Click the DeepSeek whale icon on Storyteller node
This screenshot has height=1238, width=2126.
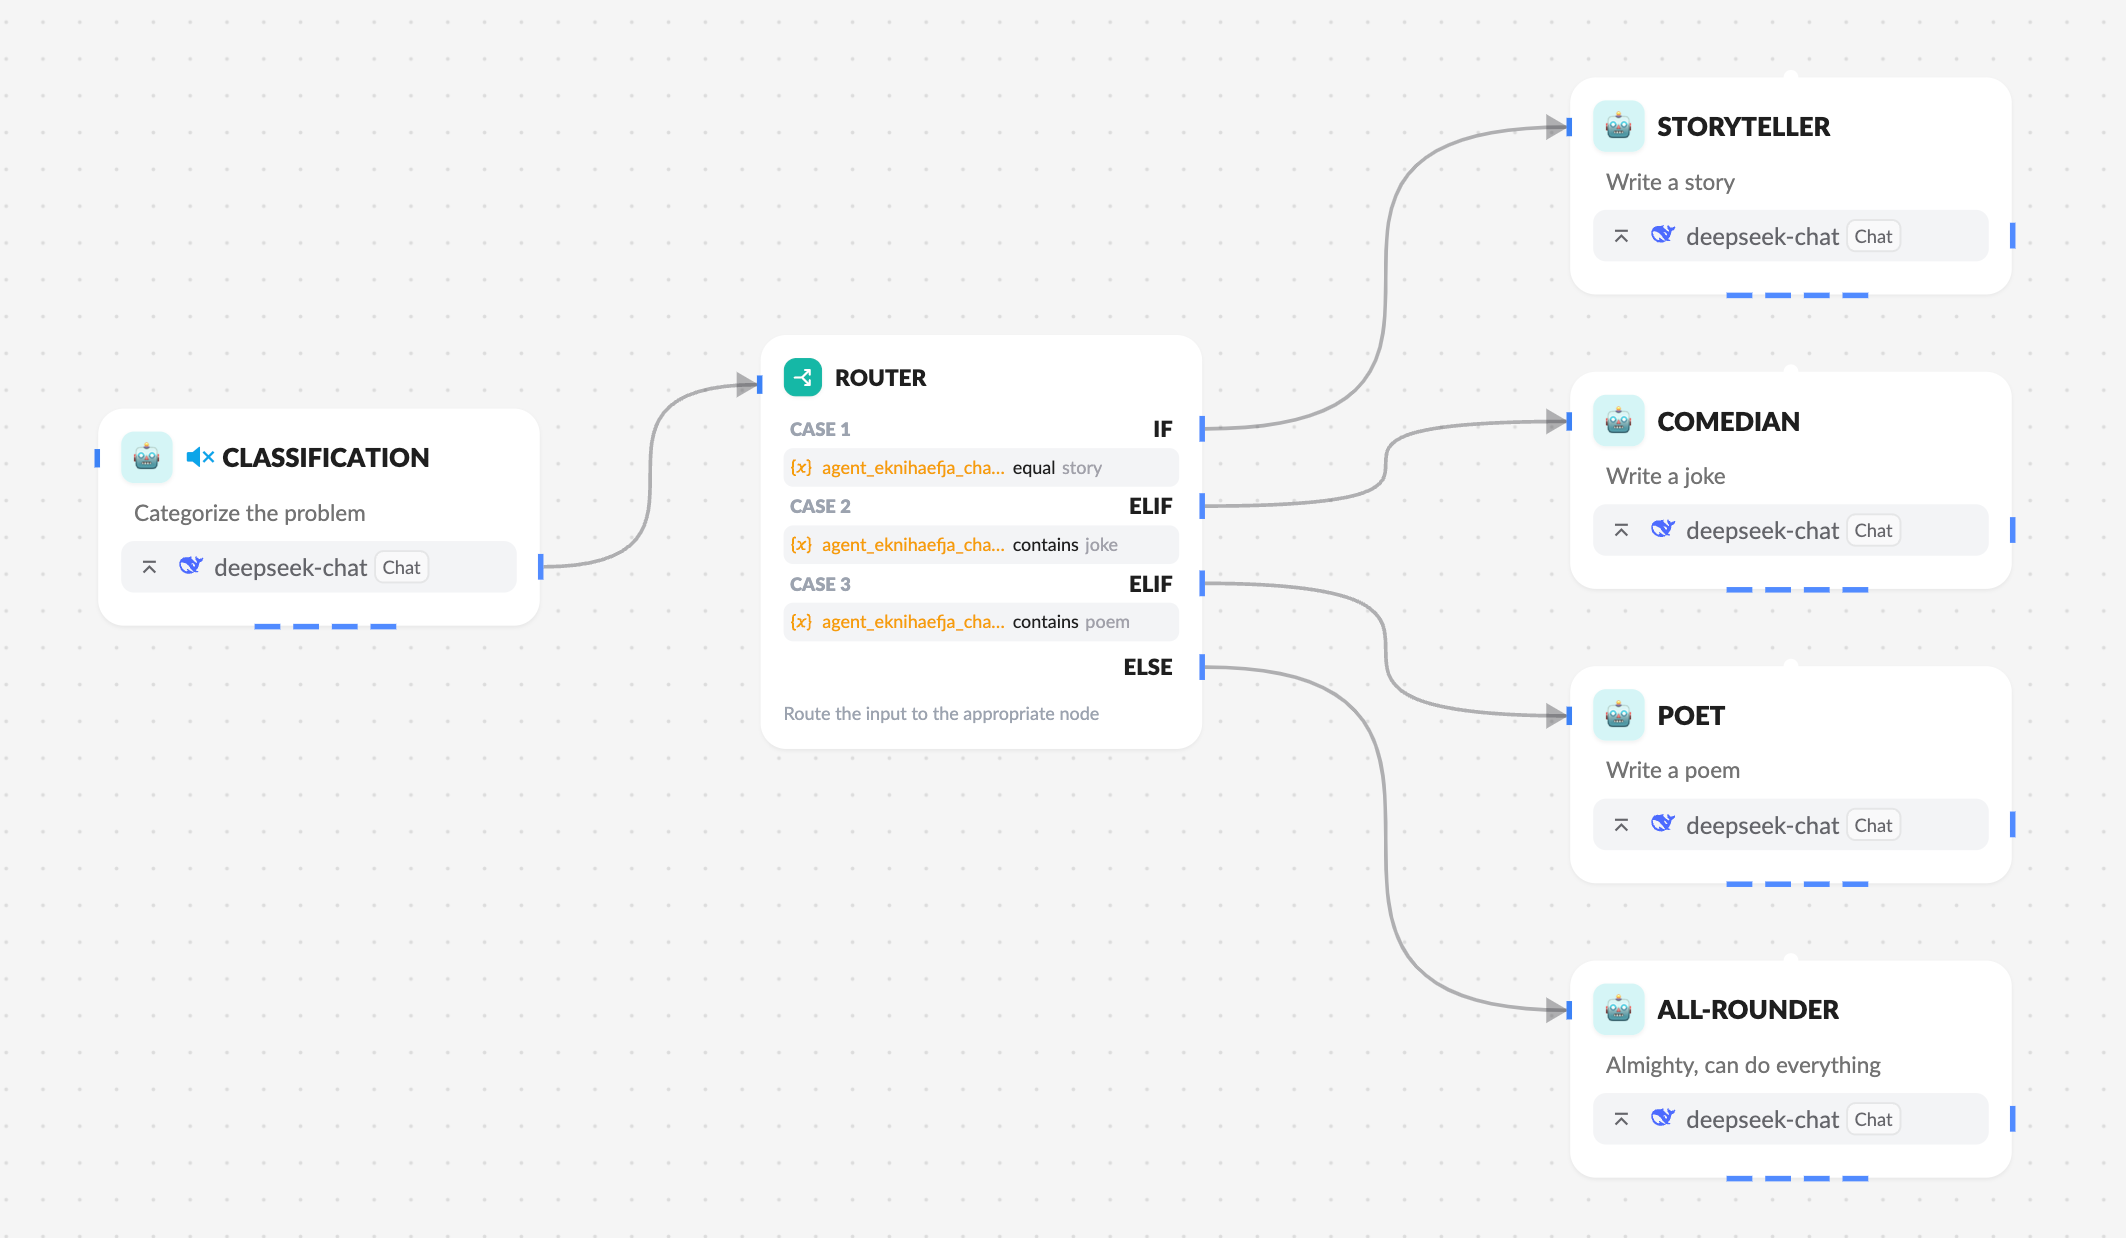1661,236
